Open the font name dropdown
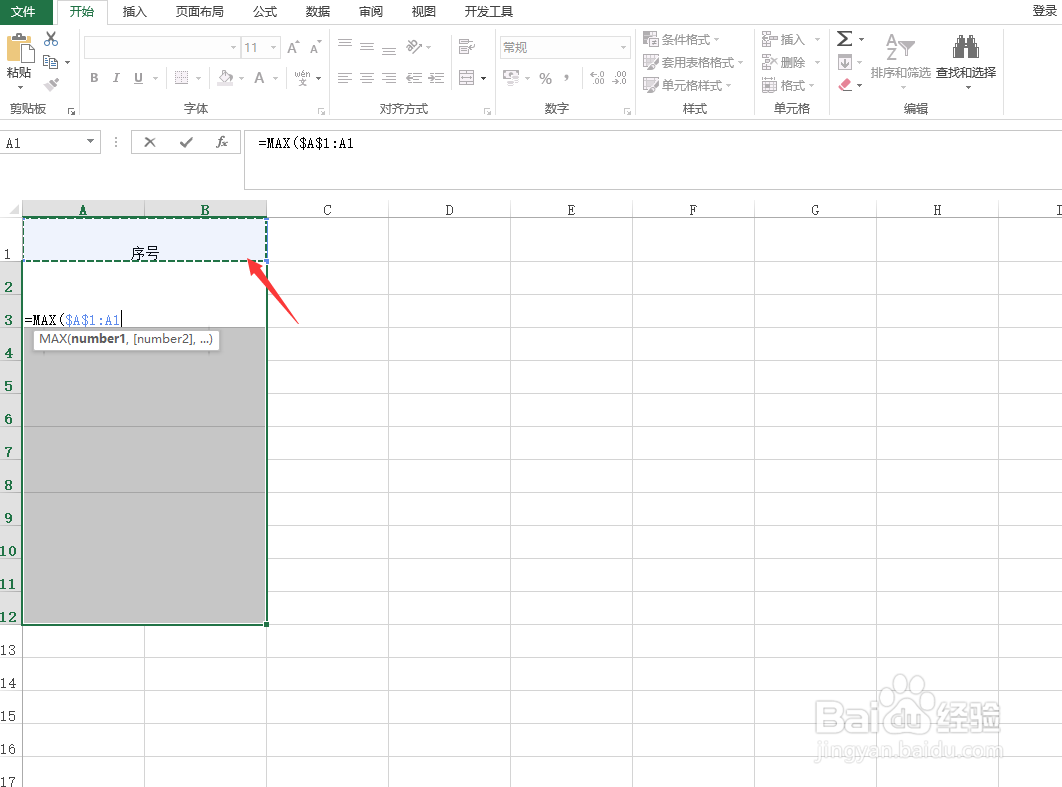 click(x=234, y=47)
